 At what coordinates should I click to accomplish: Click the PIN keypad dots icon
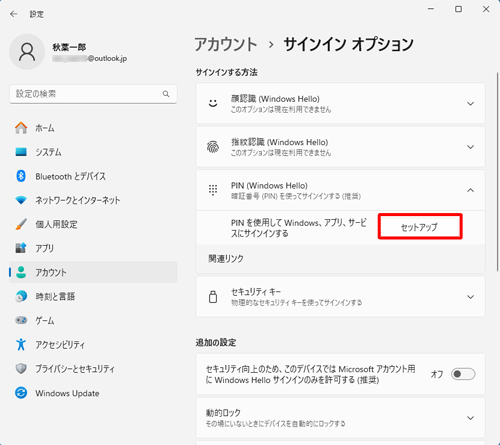pos(213,190)
